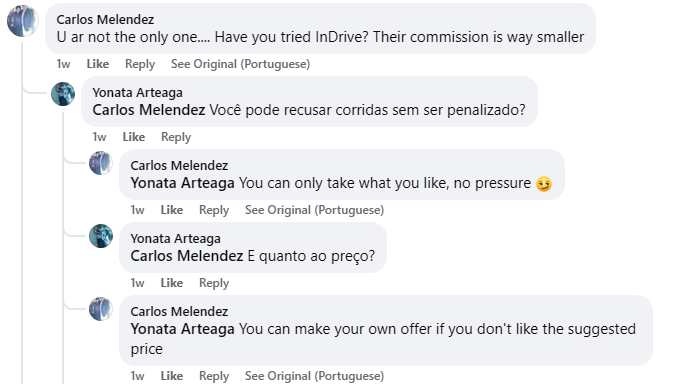Click the smirking emoji in 'no pressure' comment
Image resolution: width=683 pixels, height=384 pixels.
pyautogui.click(x=544, y=184)
